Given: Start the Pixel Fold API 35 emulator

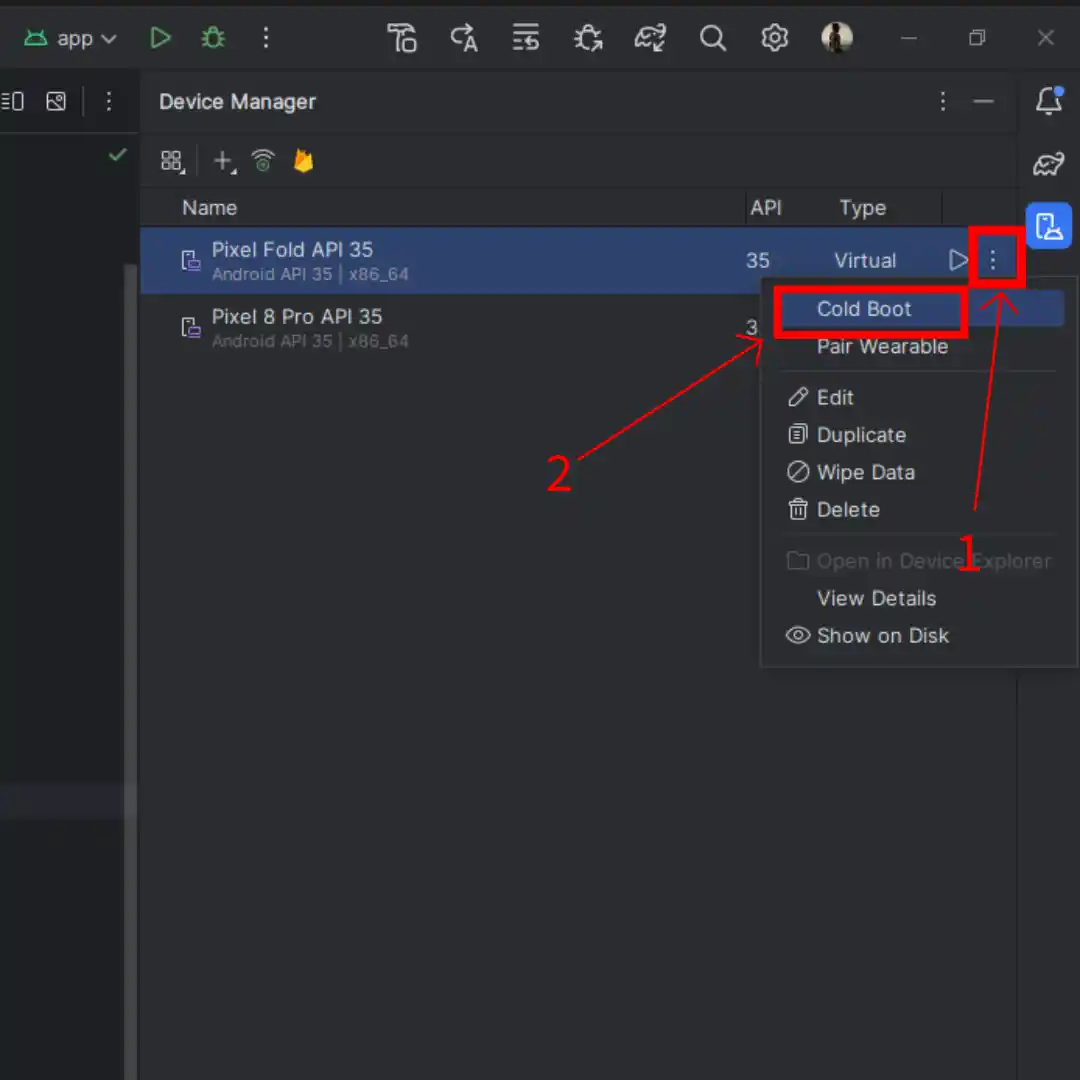Looking at the screenshot, I should (x=957, y=260).
